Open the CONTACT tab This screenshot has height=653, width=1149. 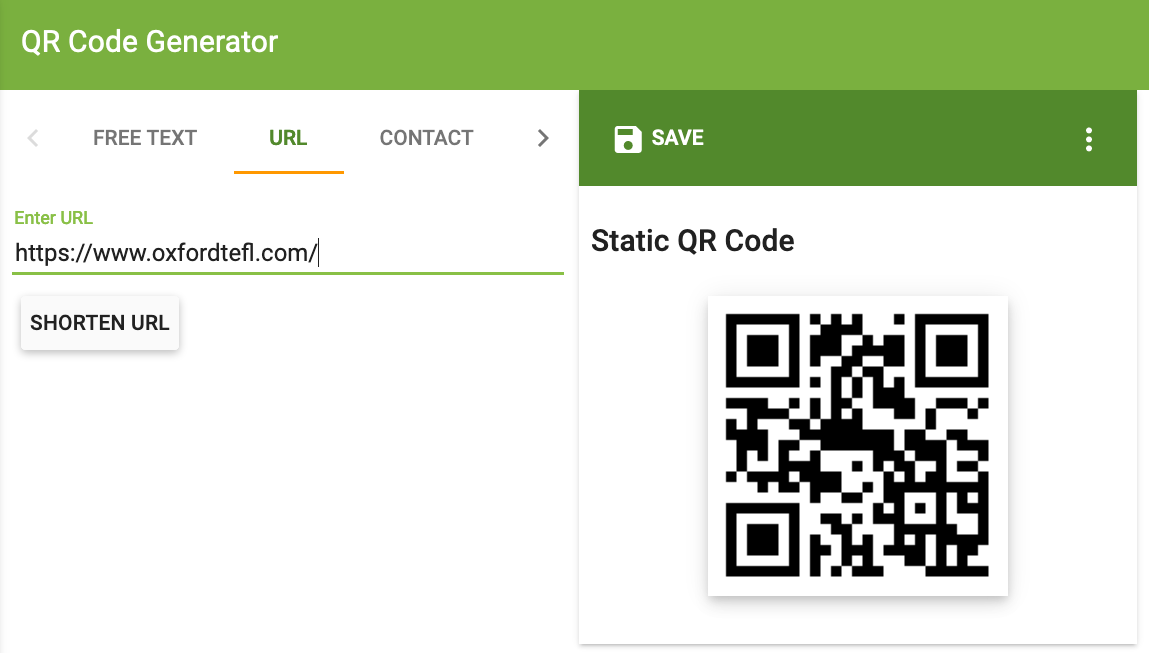click(426, 138)
